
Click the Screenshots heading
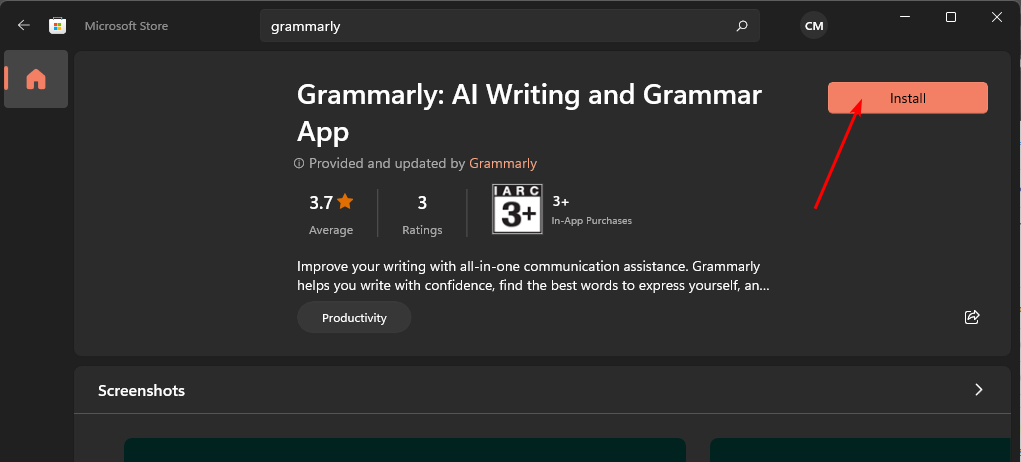(x=141, y=390)
